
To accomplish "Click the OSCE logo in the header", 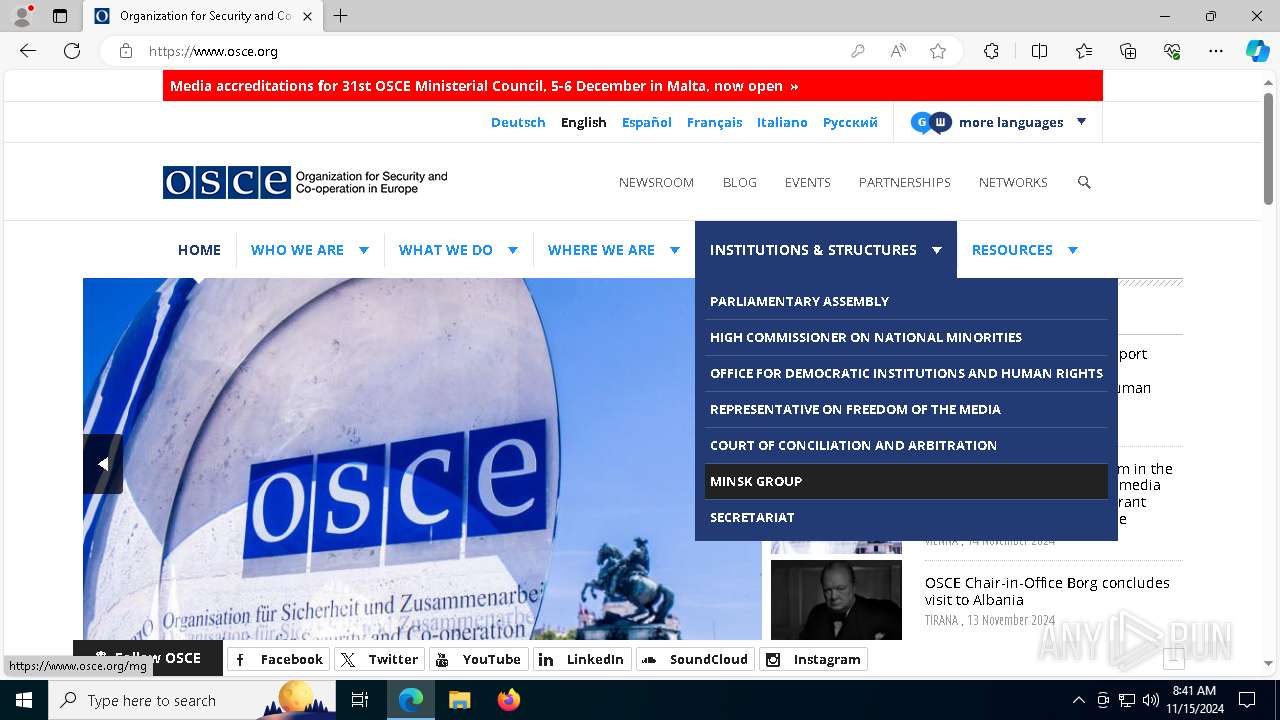I will point(305,182).
